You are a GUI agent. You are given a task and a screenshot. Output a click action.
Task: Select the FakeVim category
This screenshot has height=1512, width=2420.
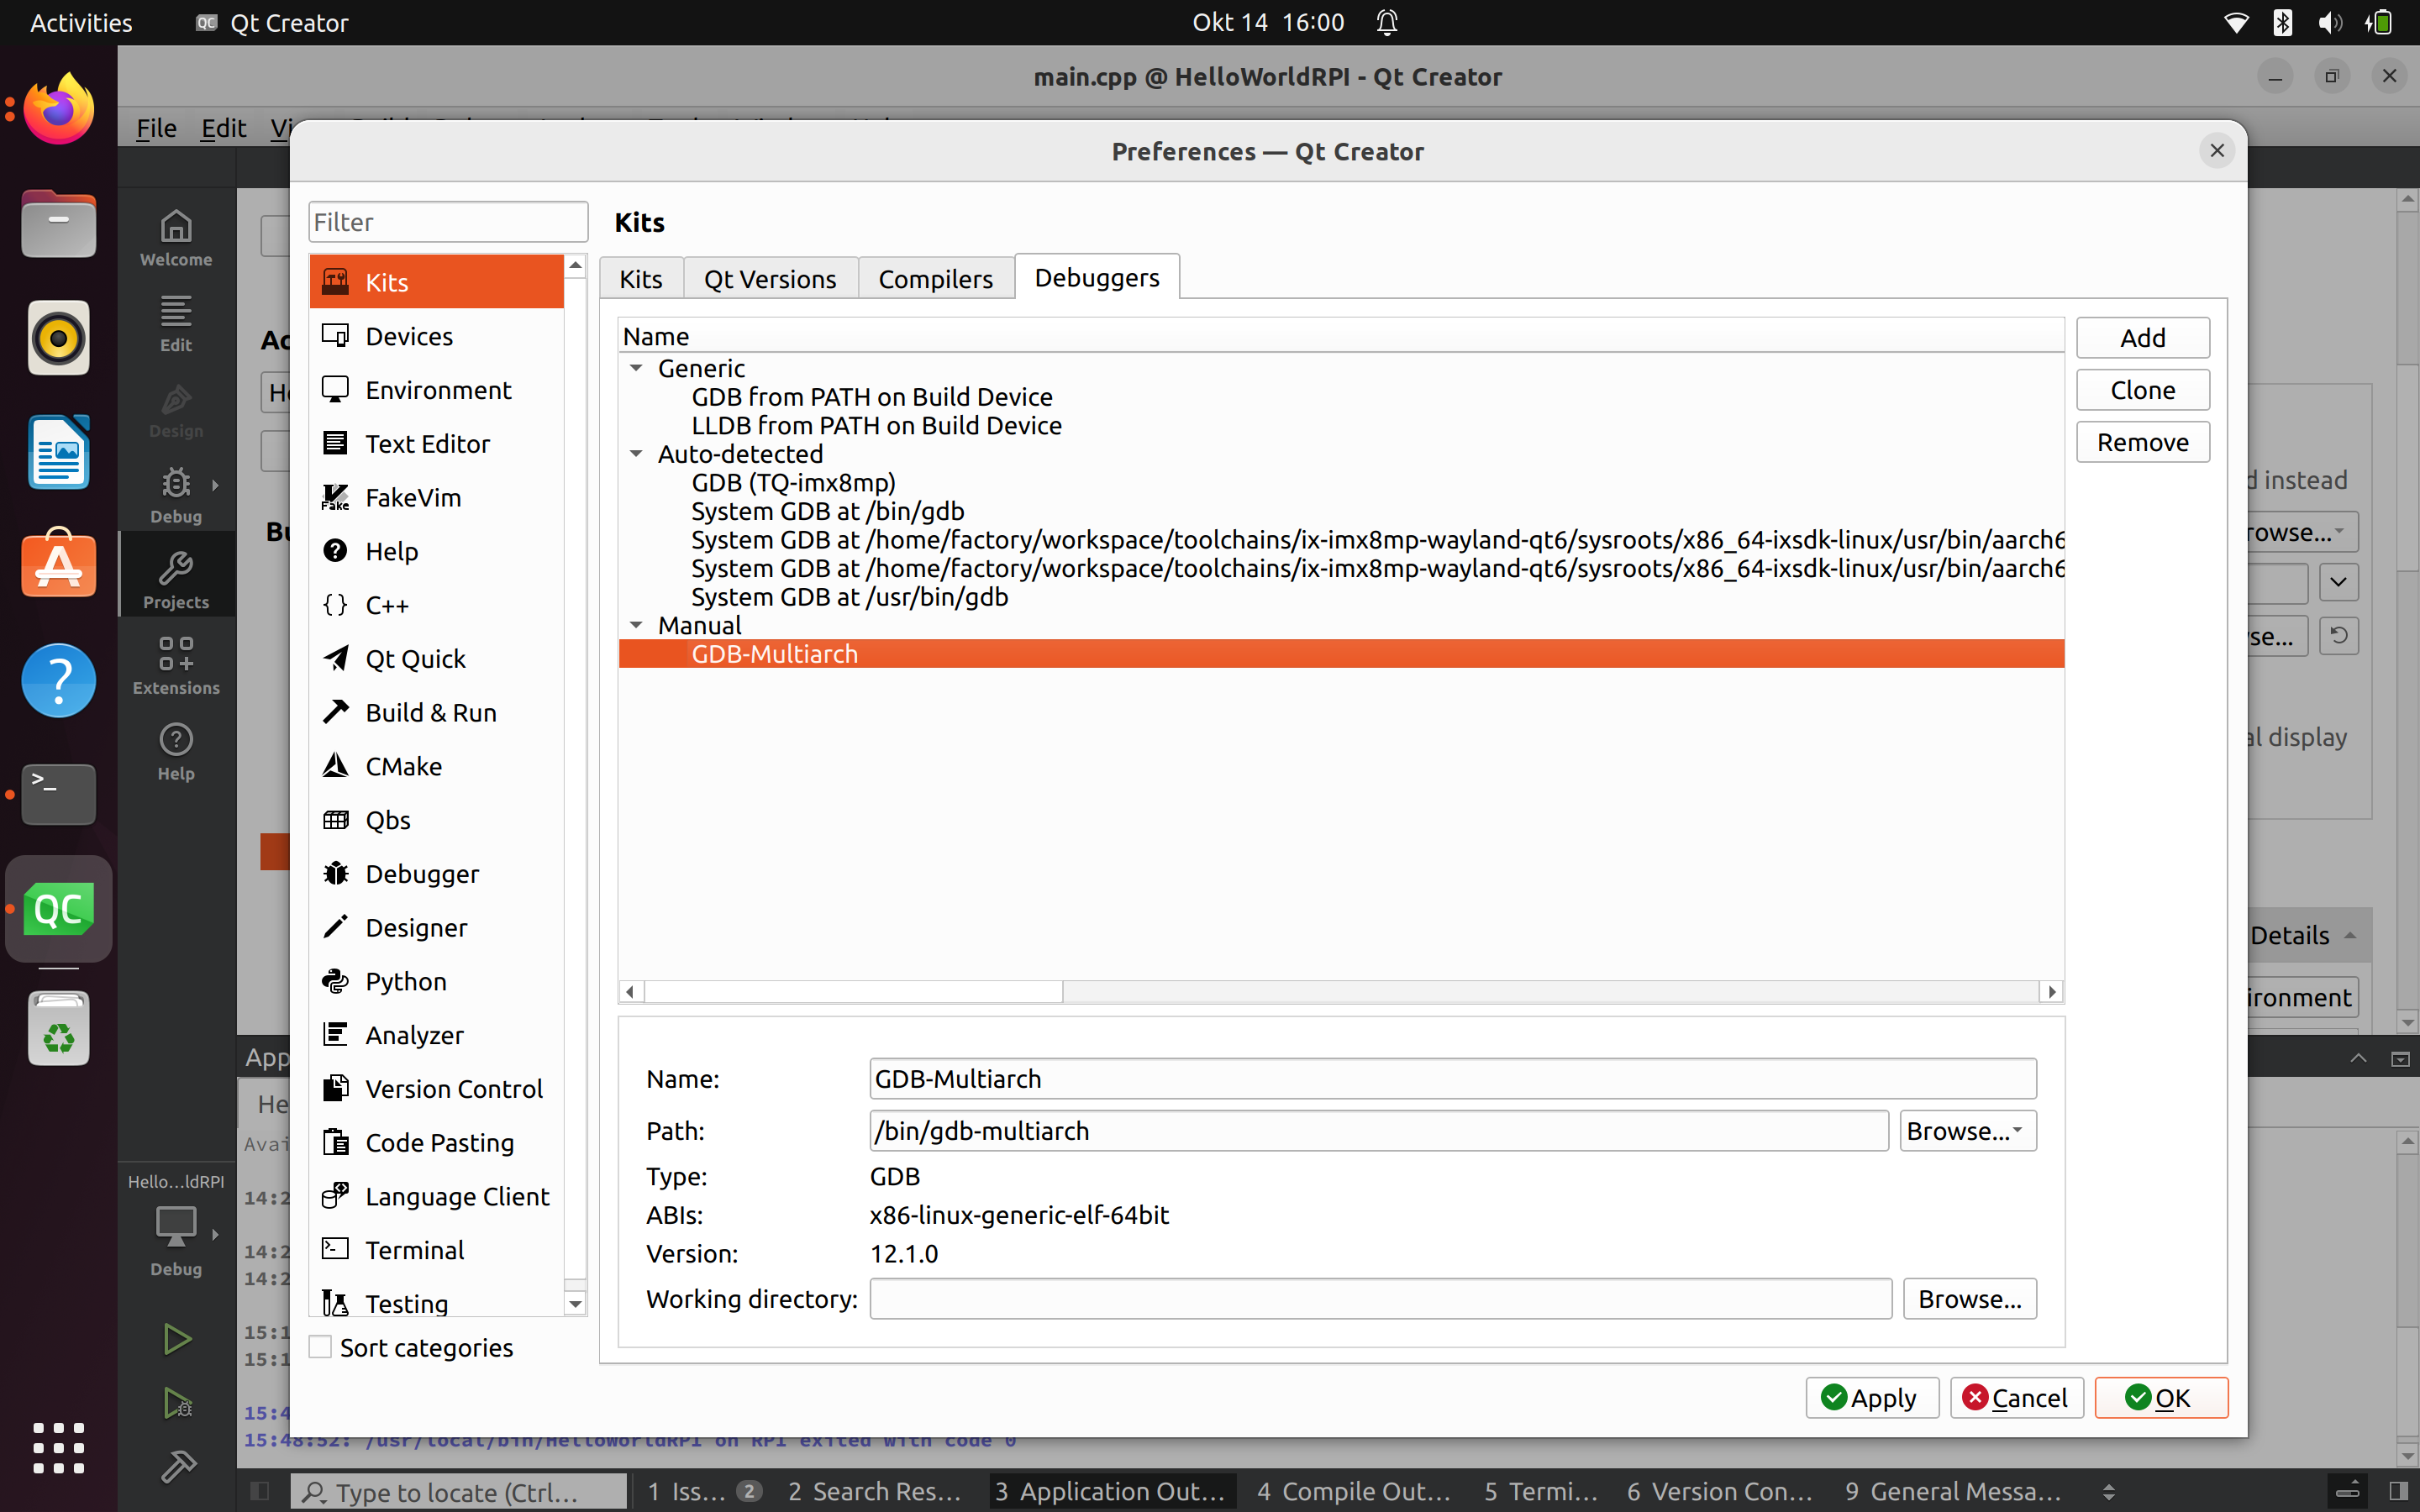tap(436, 497)
